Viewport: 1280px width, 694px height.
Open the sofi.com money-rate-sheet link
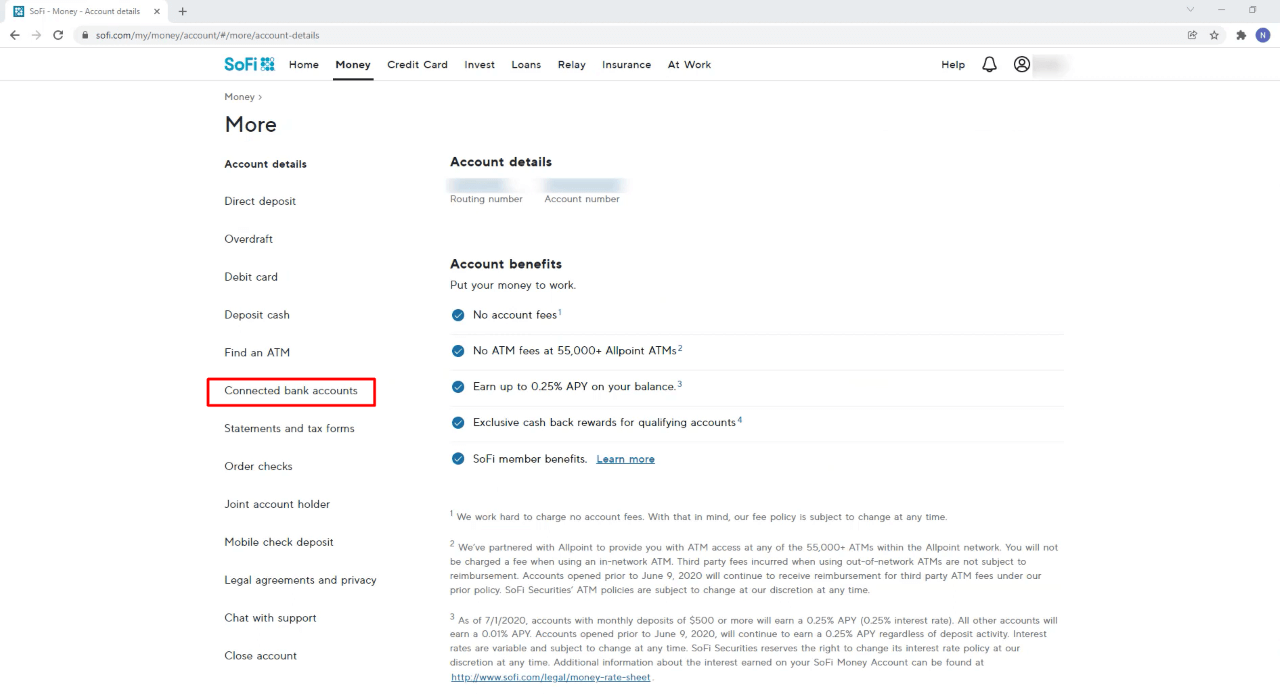click(x=551, y=677)
